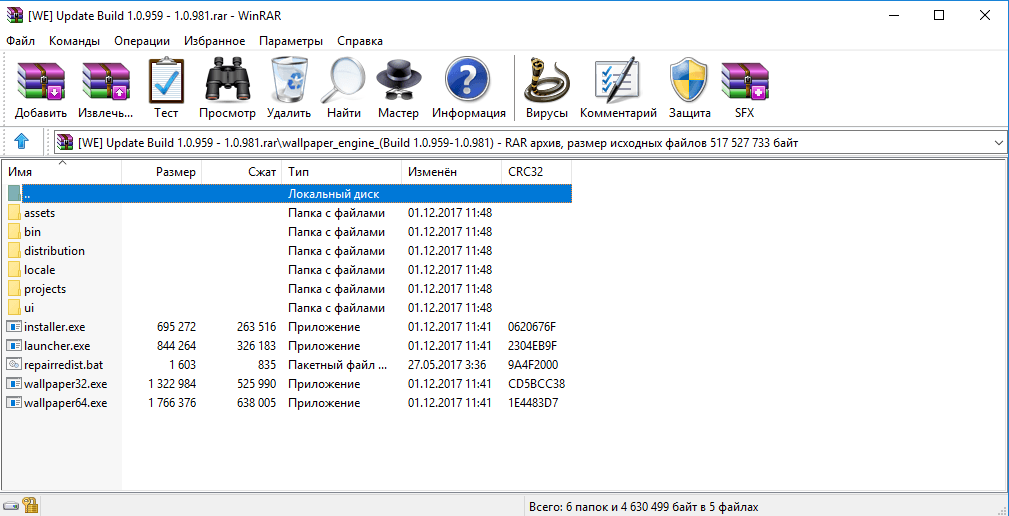
Task: Click the key lock icon in status bar
Action: 30,504
